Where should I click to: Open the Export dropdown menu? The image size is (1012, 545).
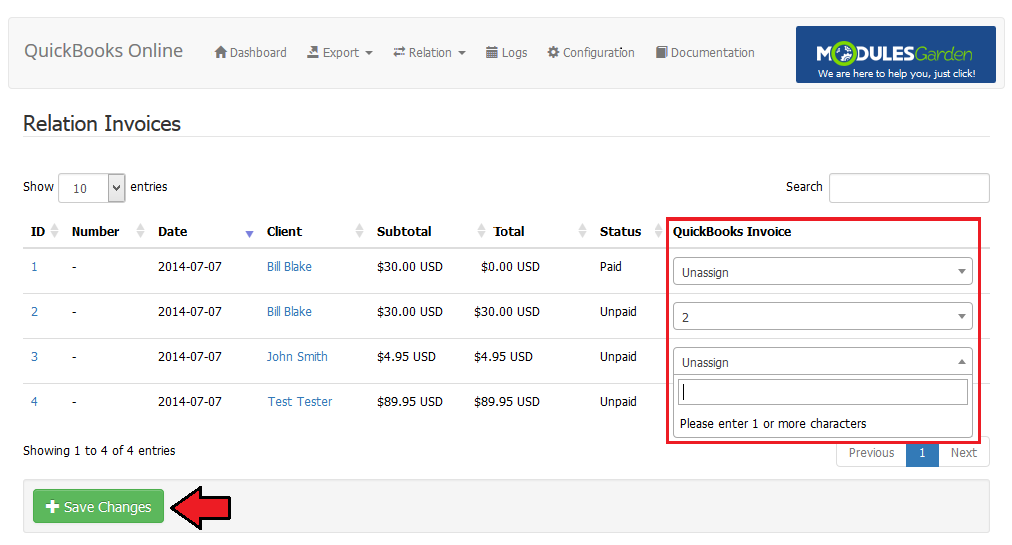coord(340,52)
